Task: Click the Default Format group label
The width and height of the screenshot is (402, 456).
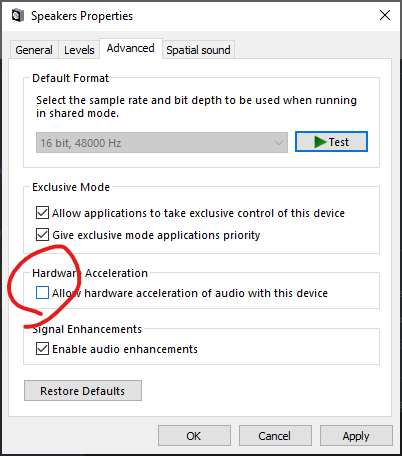Action: [71, 78]
